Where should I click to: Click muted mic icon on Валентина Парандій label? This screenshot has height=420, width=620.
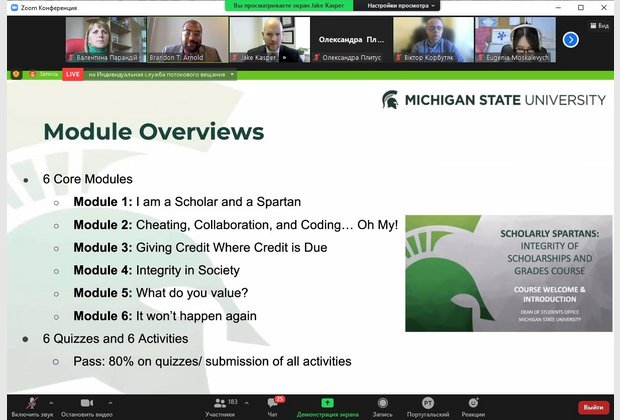click(71, 57)
